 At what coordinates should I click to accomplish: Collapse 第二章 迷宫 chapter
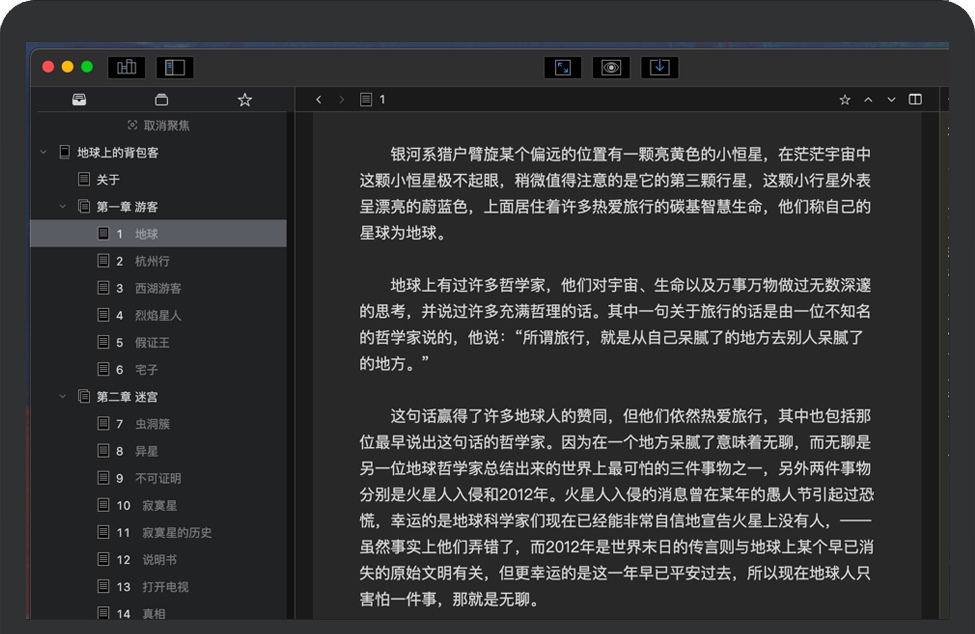click(62, 397)
